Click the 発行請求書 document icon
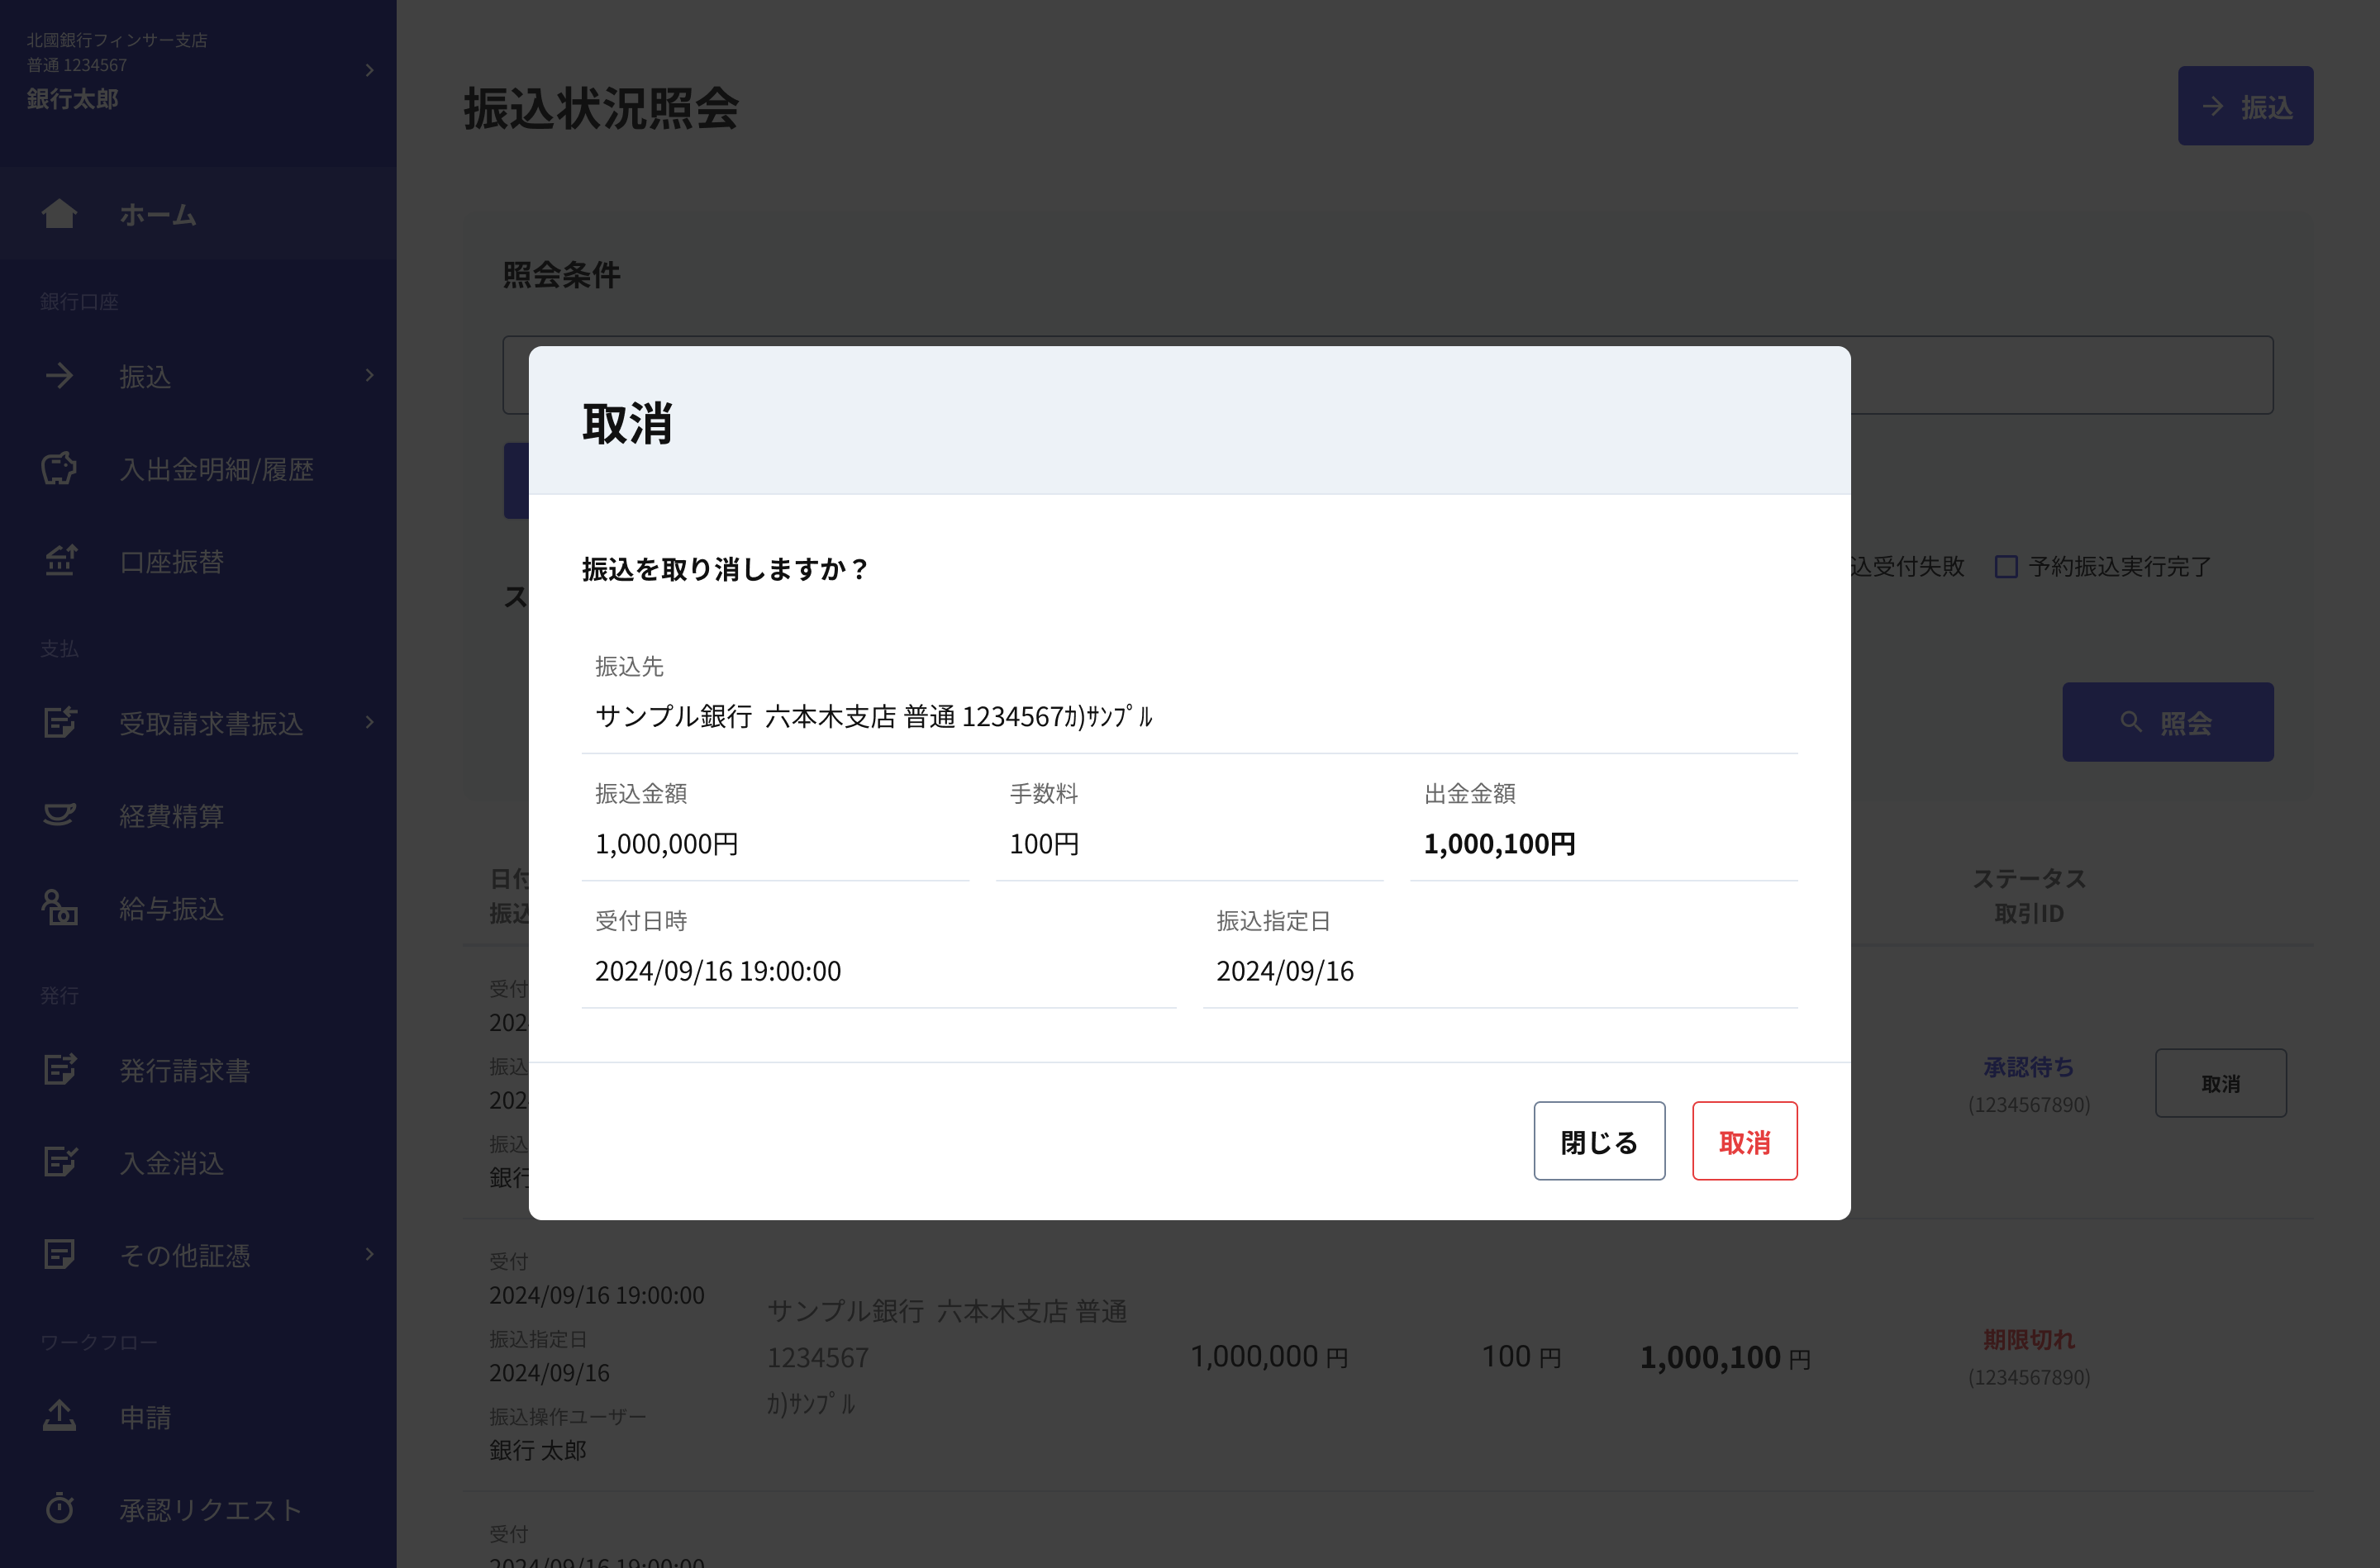 (x=59, y=1069)
